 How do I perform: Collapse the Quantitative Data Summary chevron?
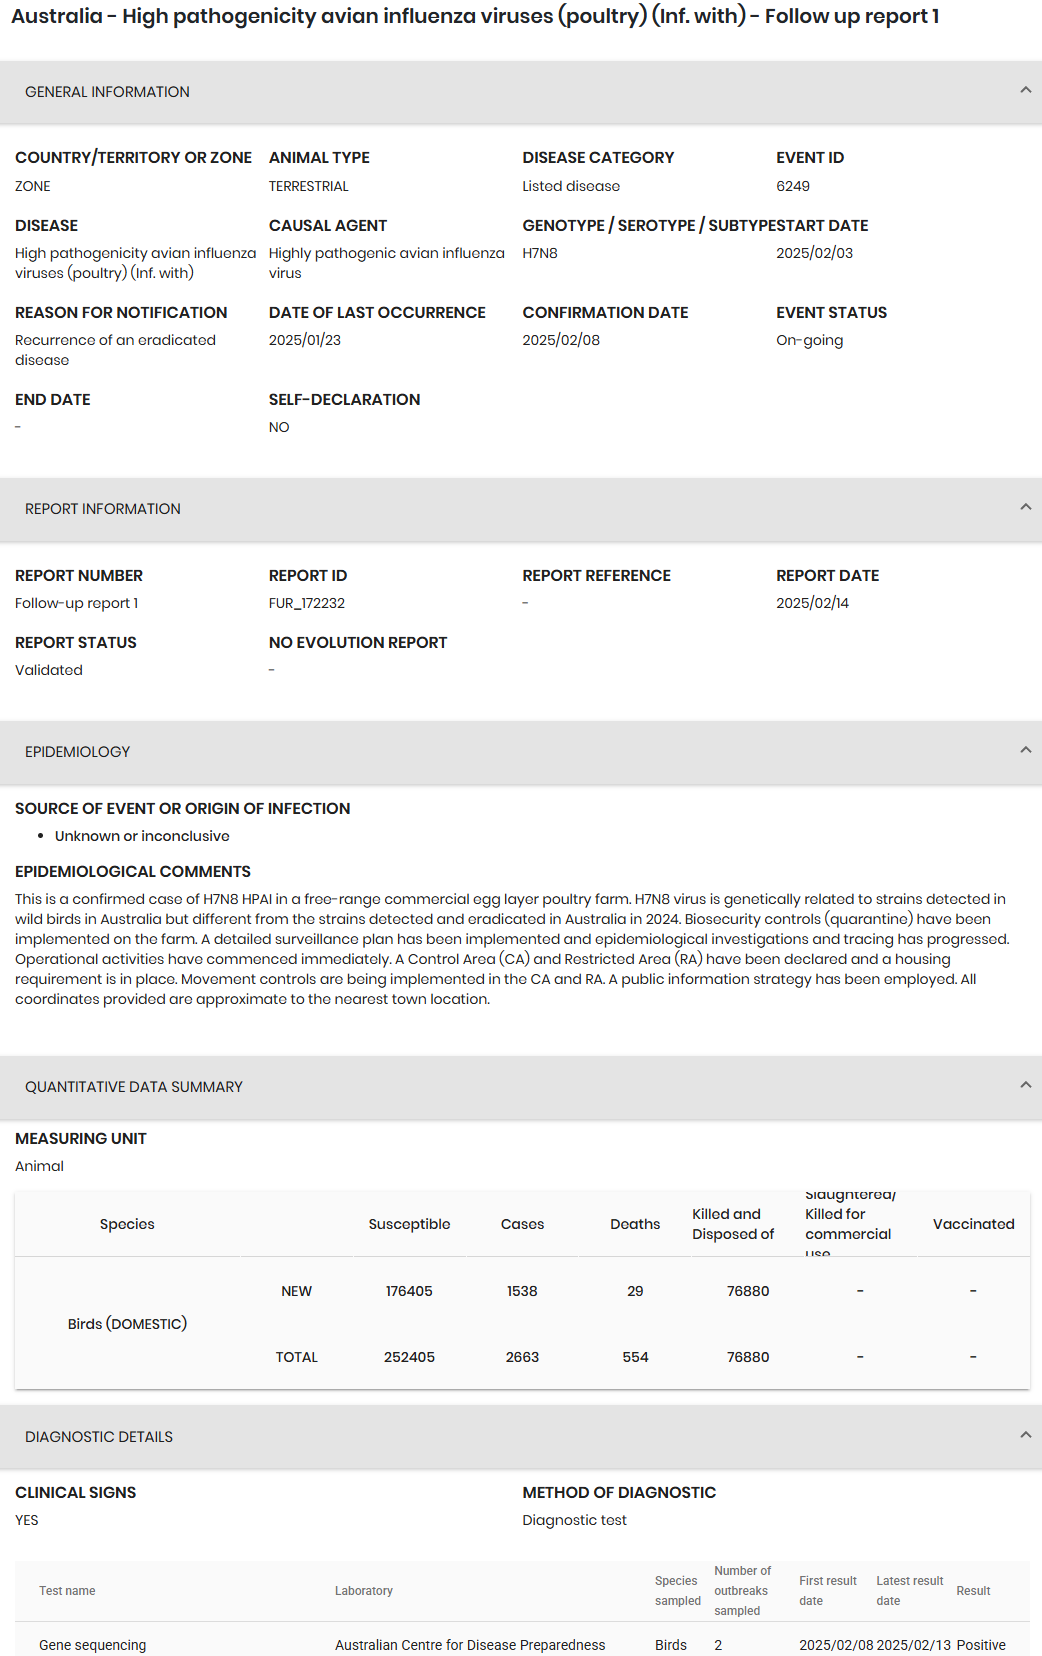[x=1025, y=1085]
